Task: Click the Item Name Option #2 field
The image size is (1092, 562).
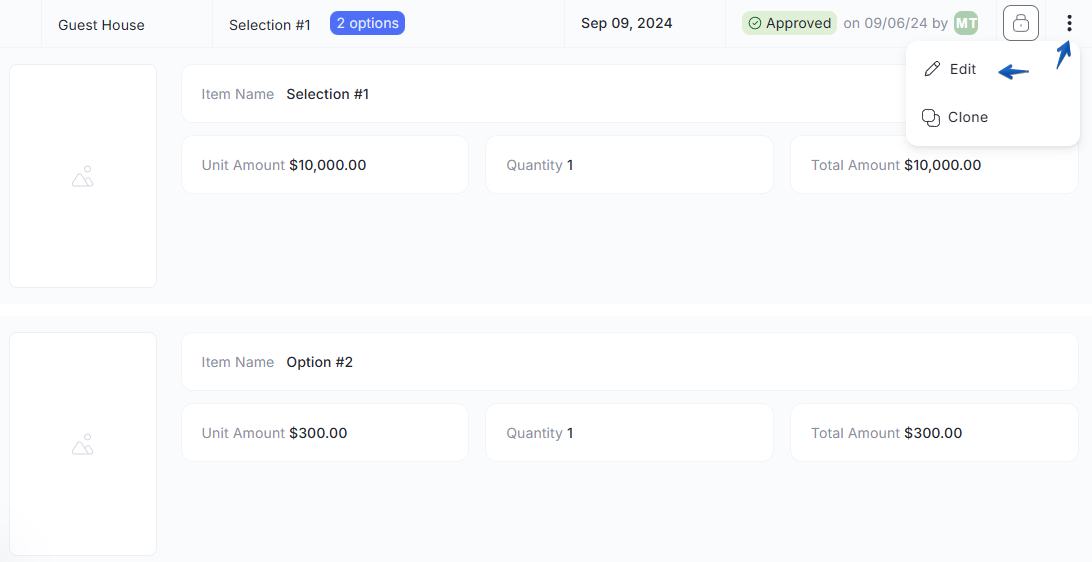Action: click(x=630, y=362)
